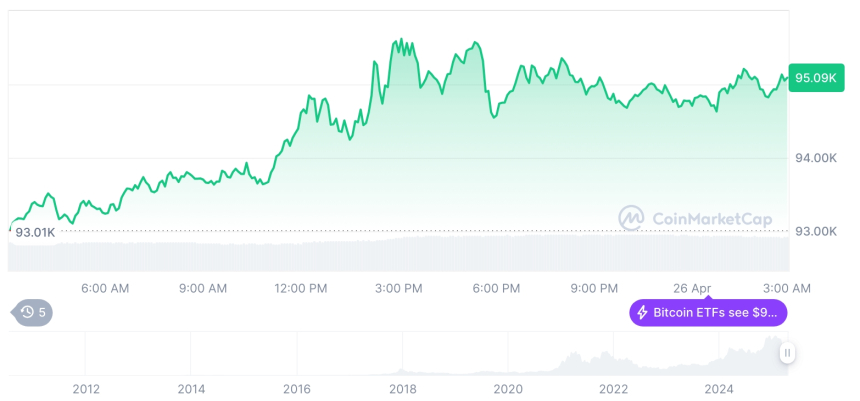Click 2016 on the overview timeline
Viewport: 860px width, 401px height.
[297, 389]
